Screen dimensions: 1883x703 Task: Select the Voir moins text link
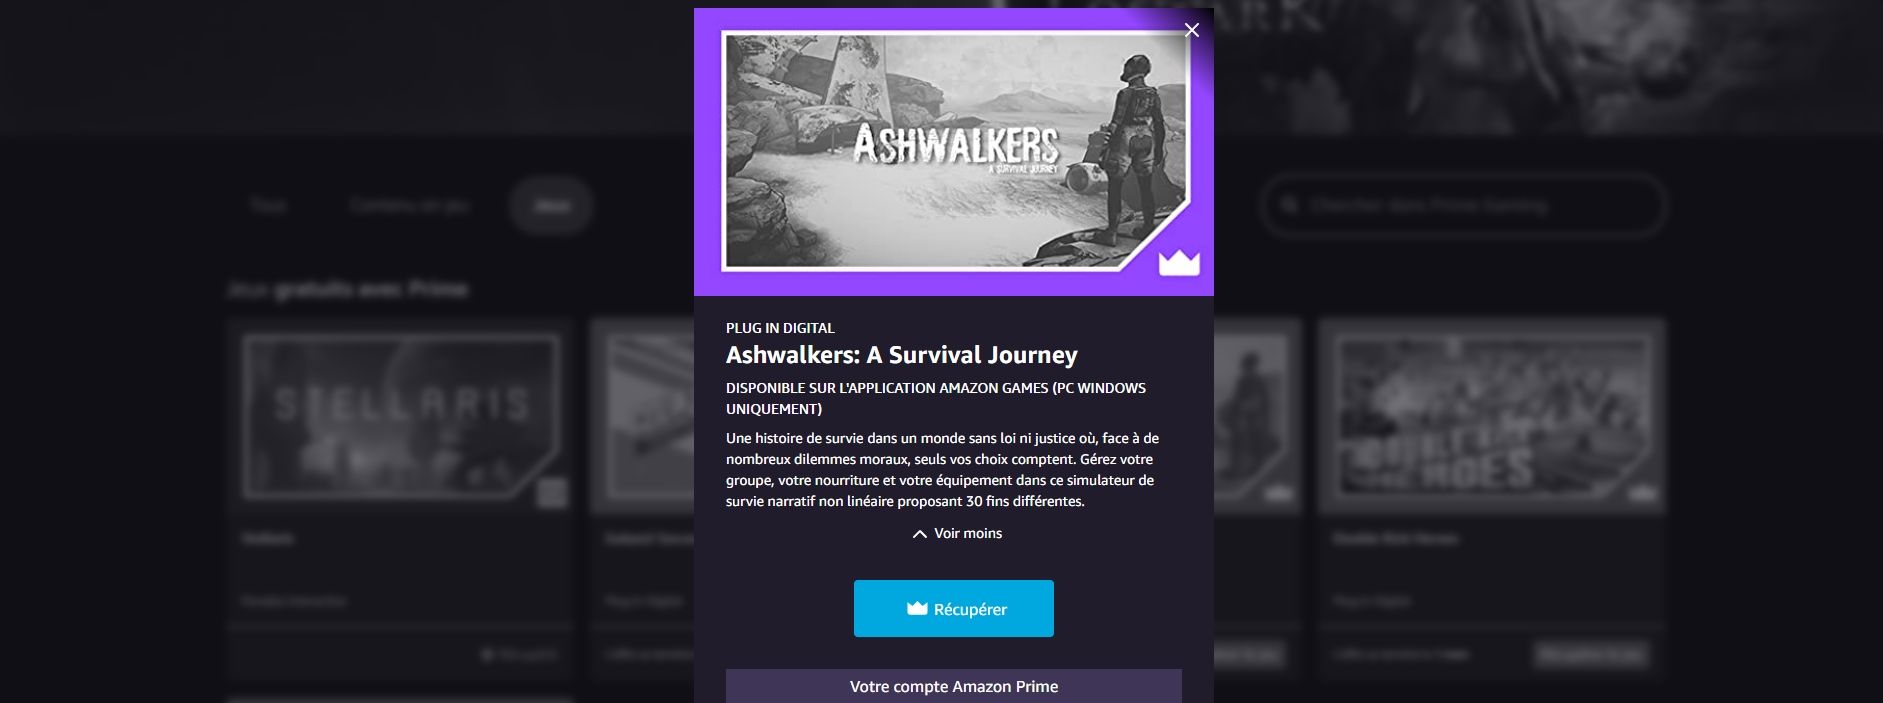(968, 533)
